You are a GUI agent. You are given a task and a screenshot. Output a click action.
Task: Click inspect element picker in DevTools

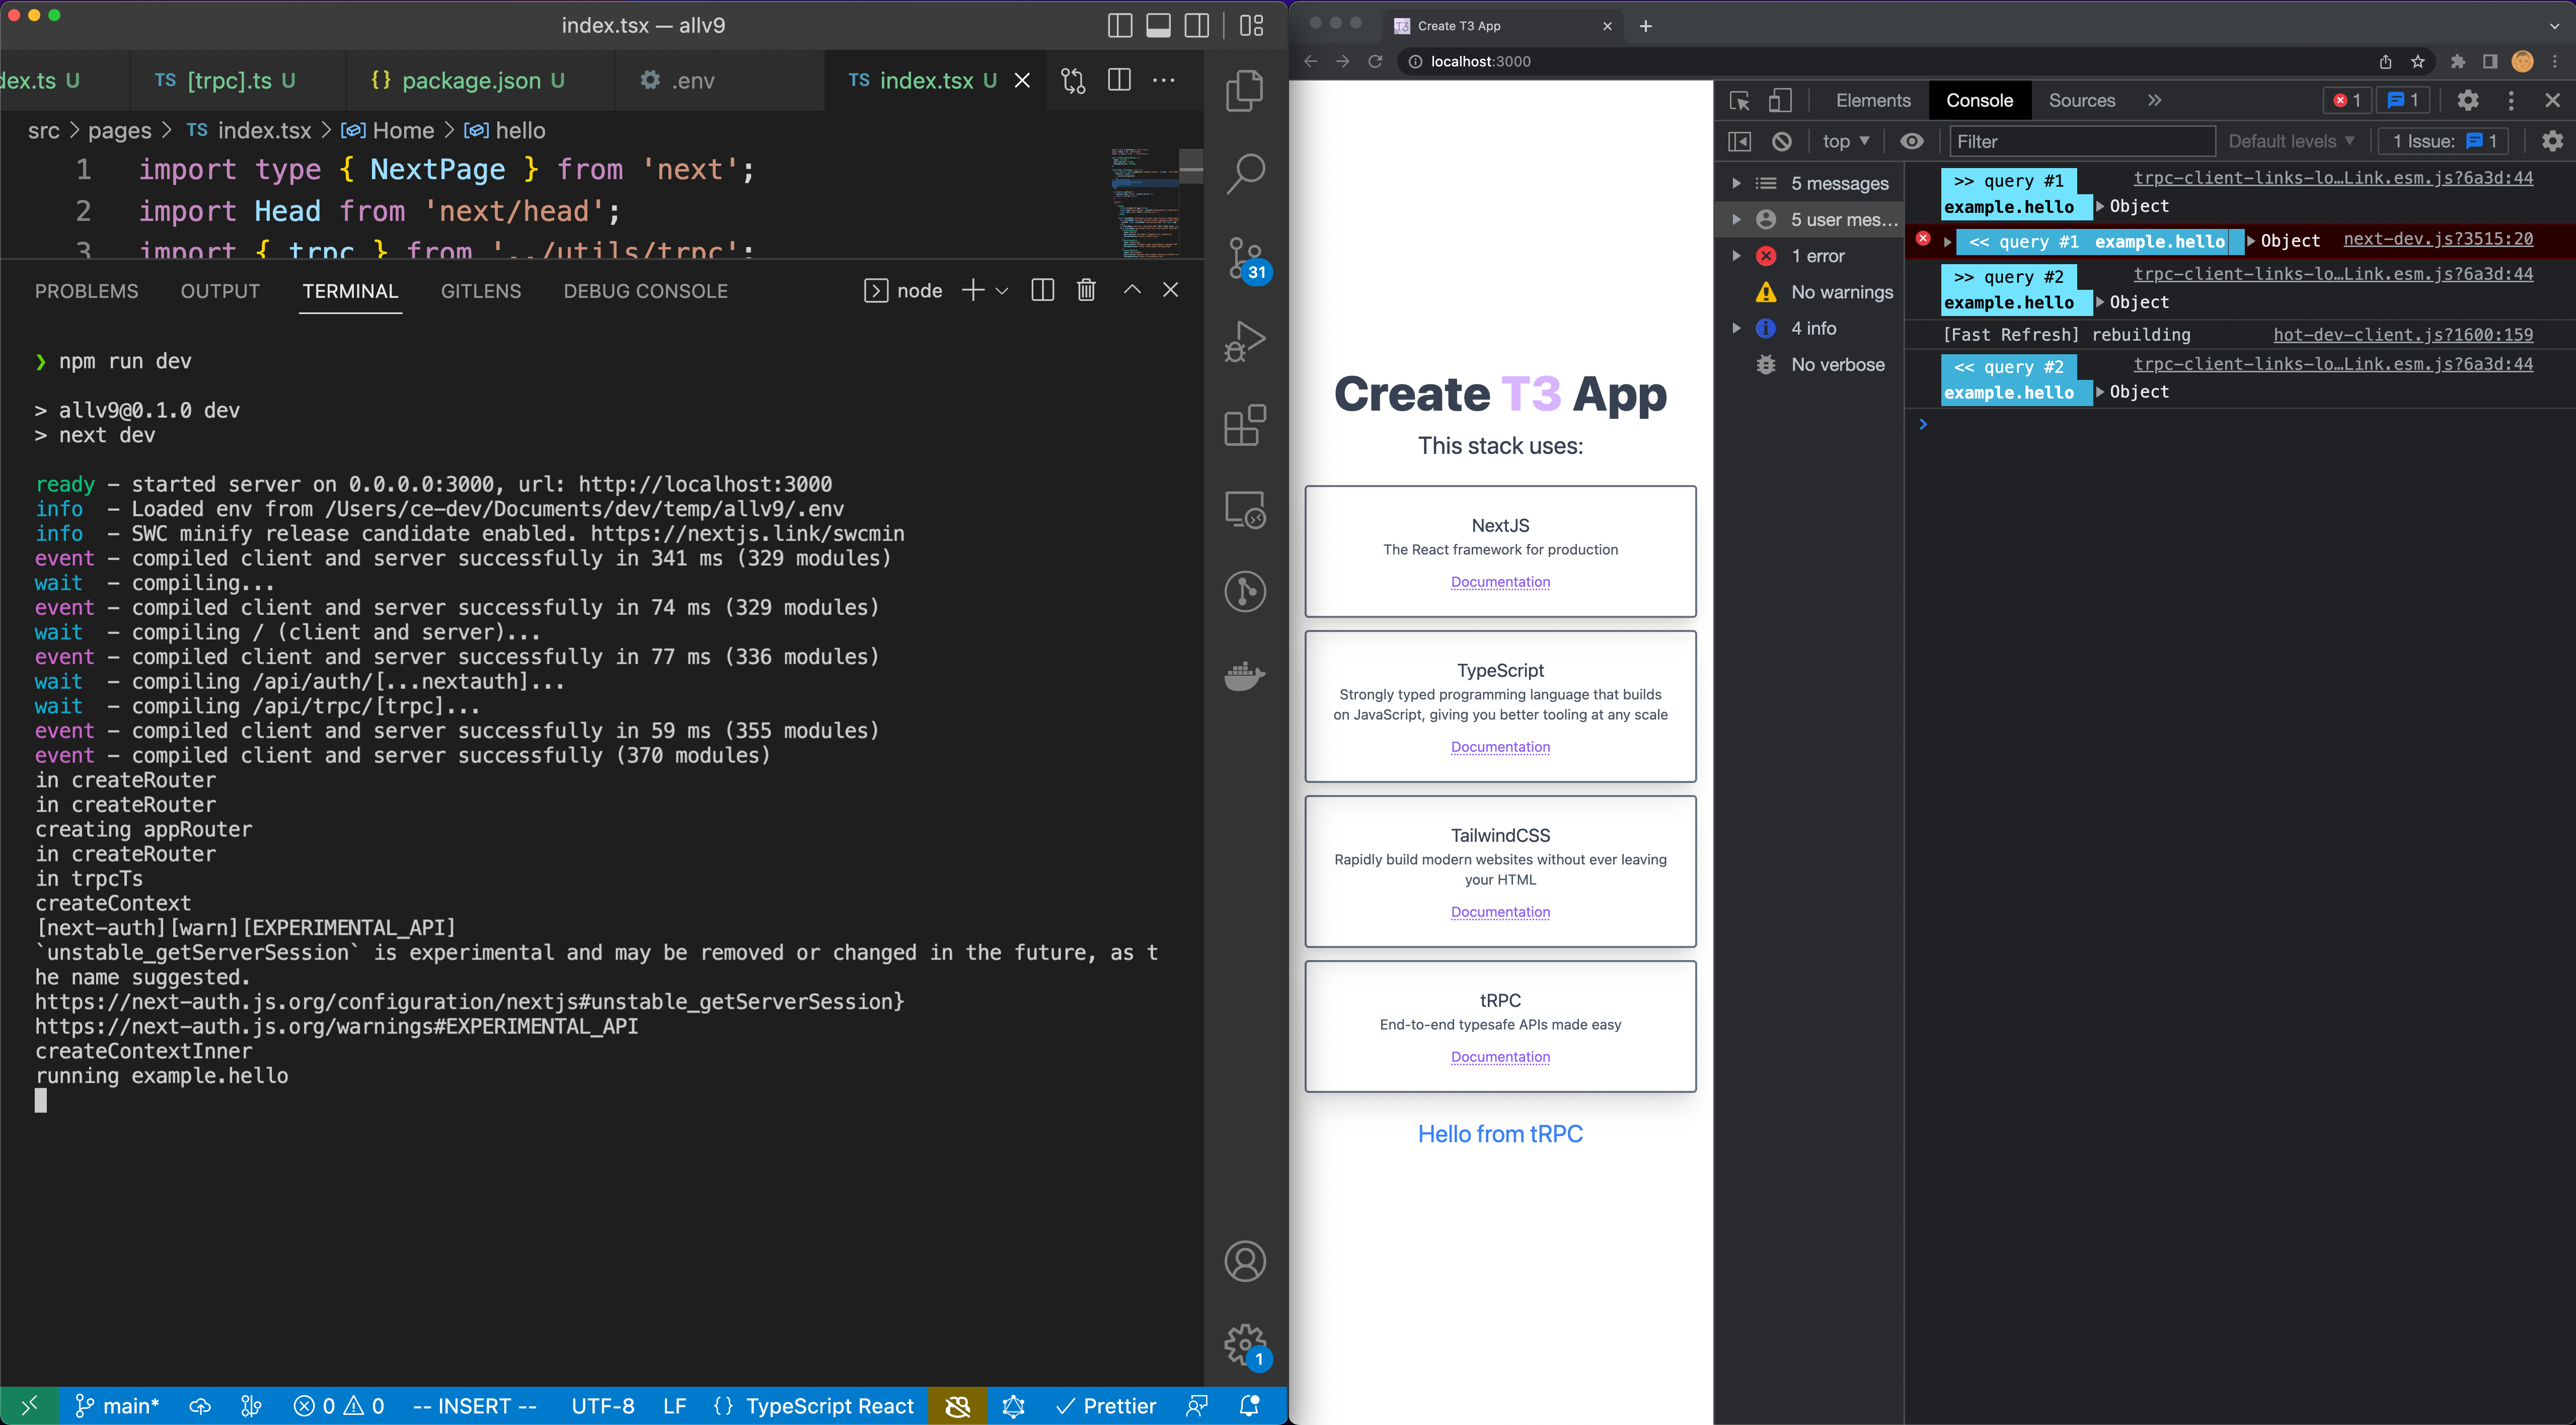pyautogui.click(x=1739, y=101)
